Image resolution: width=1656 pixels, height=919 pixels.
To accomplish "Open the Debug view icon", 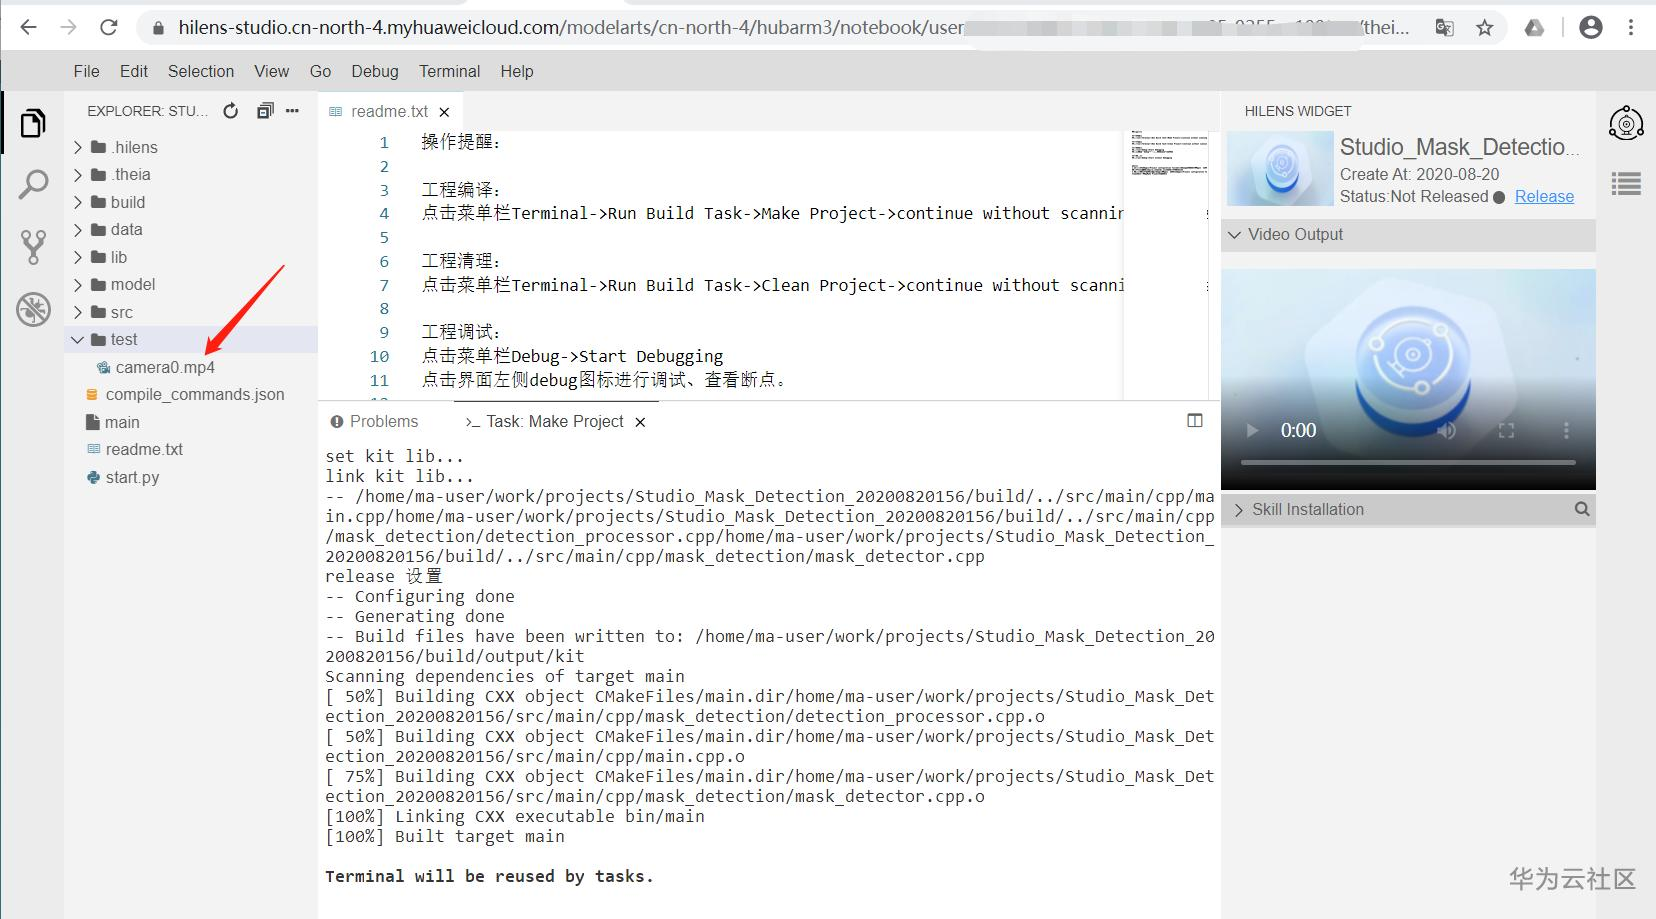I will click(x=33, y=309).
